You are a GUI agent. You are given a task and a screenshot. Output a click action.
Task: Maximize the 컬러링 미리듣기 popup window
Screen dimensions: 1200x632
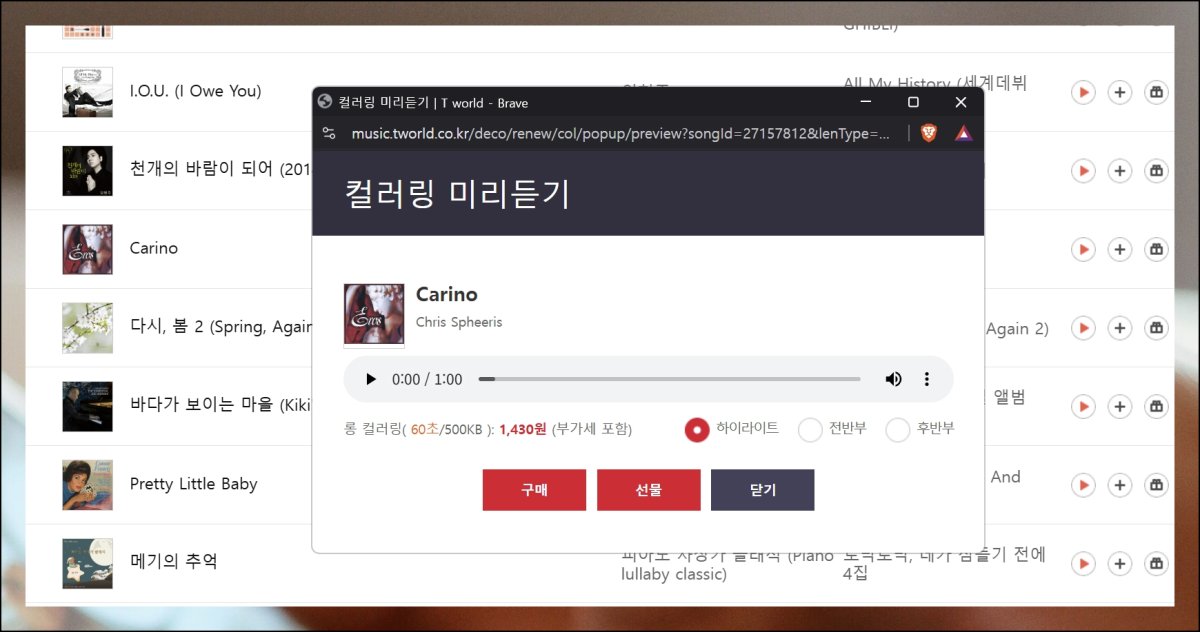(x=913, y=102)
